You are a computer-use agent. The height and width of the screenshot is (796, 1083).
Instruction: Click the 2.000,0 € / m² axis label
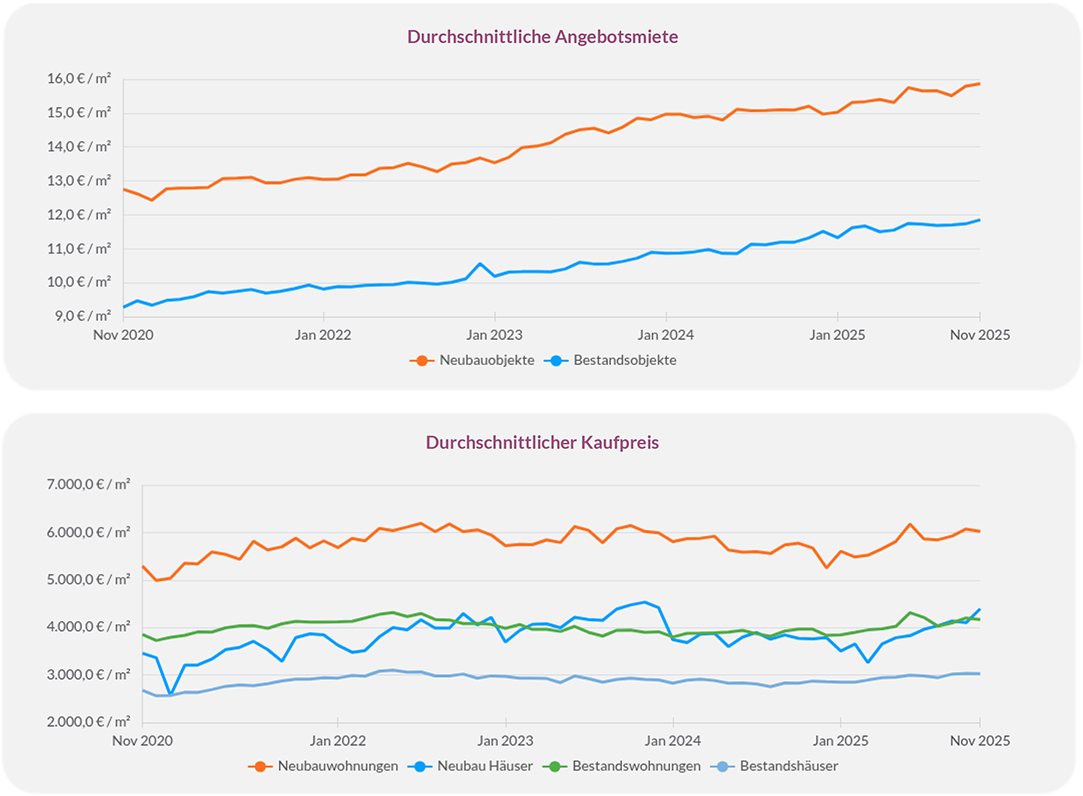88,721
